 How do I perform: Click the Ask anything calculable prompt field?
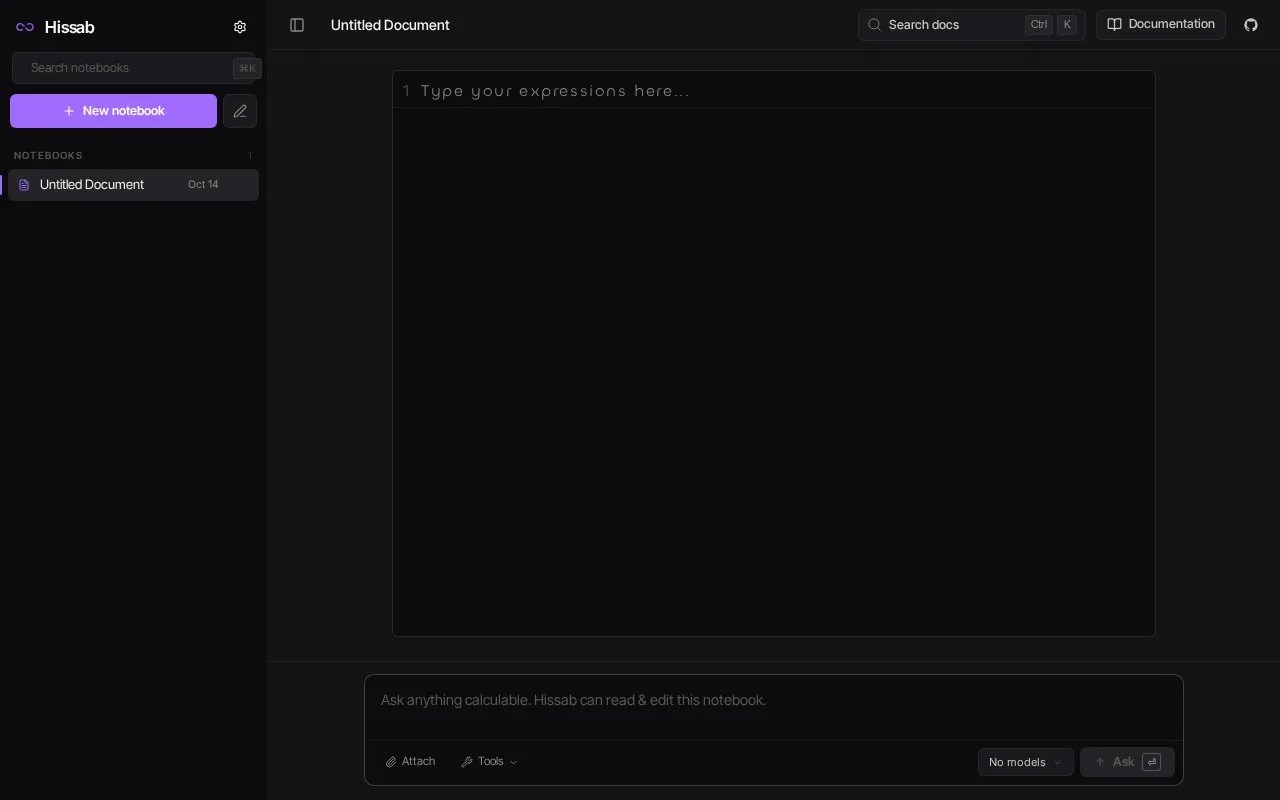click(774, 700)
